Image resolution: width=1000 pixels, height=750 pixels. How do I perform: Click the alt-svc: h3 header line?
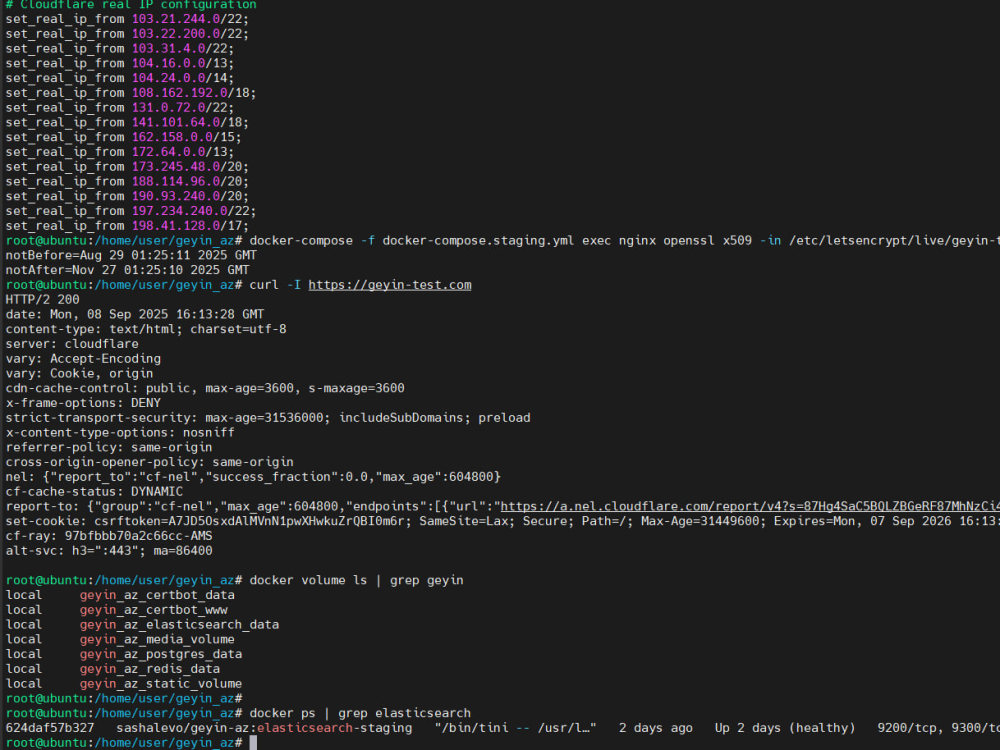click(109, 550)
